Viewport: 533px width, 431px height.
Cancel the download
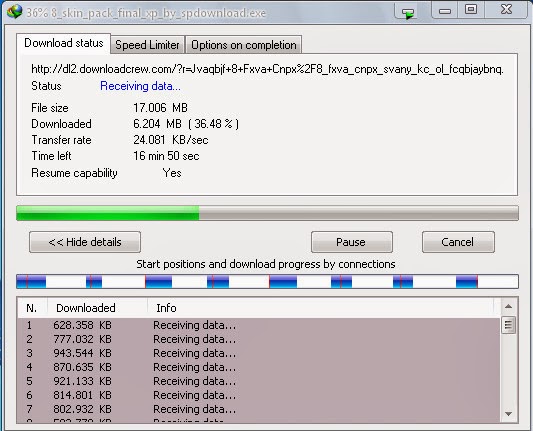point(458,242)
